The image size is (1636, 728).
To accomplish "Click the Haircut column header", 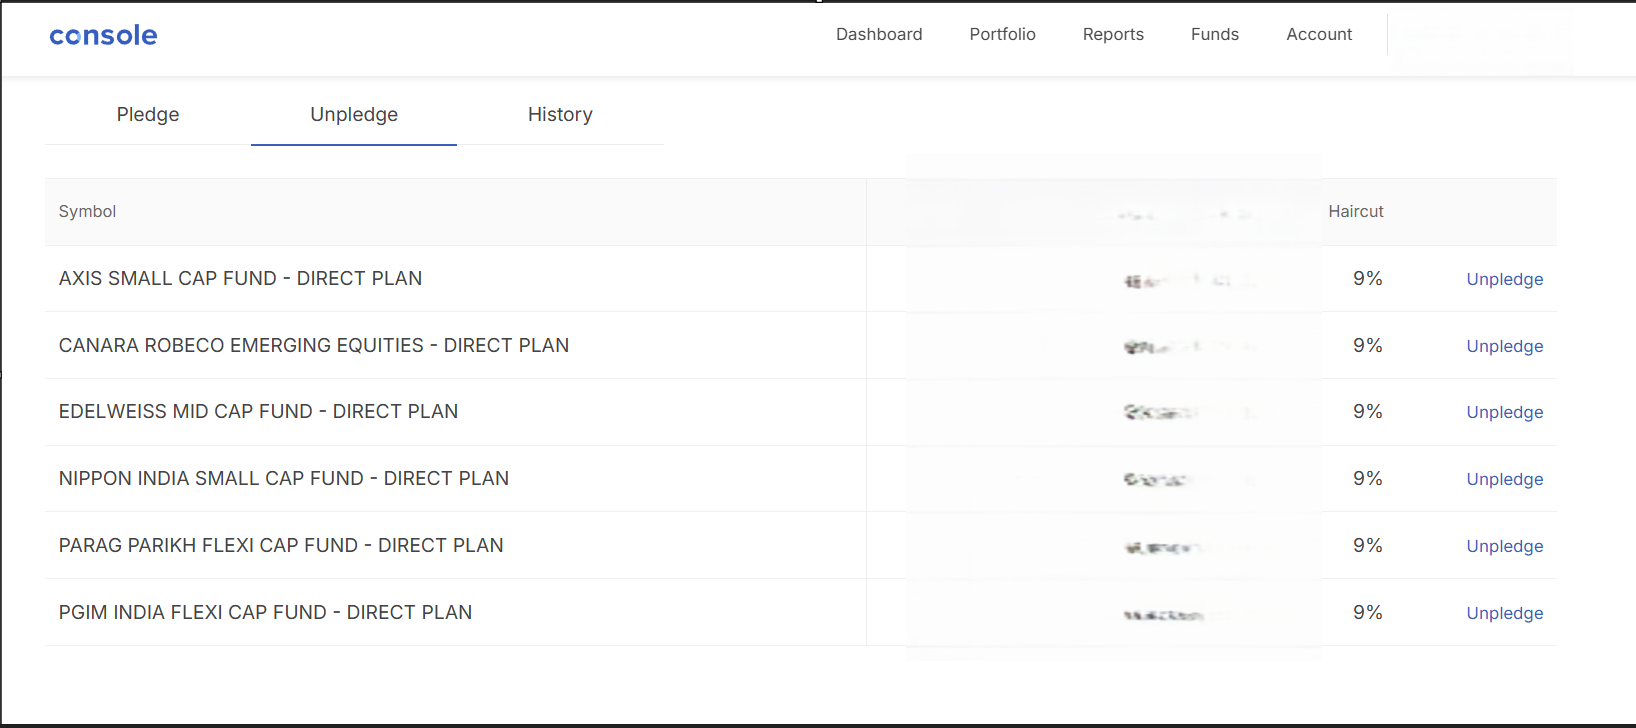I will [1355, 211].
